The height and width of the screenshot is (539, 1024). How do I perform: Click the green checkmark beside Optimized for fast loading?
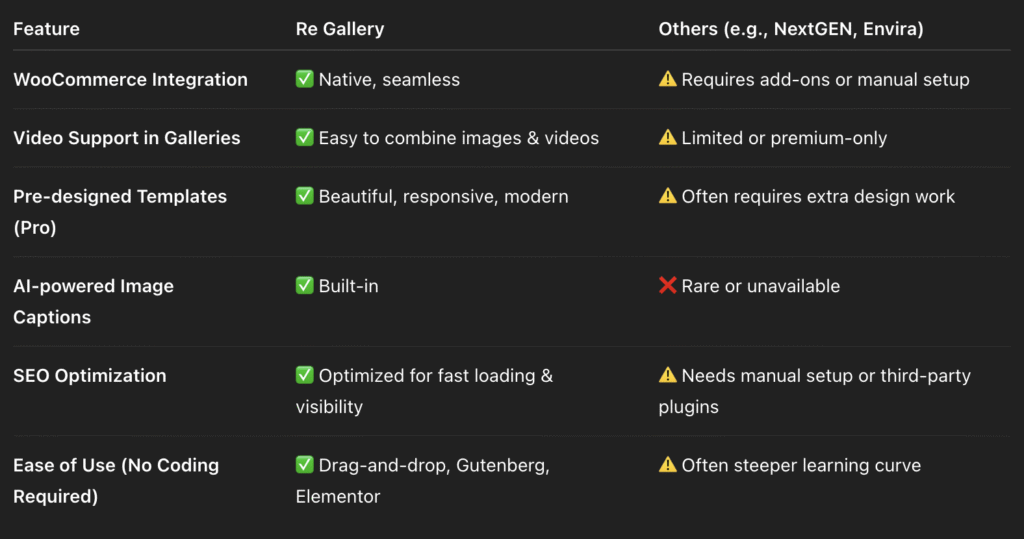click(304, 375)
